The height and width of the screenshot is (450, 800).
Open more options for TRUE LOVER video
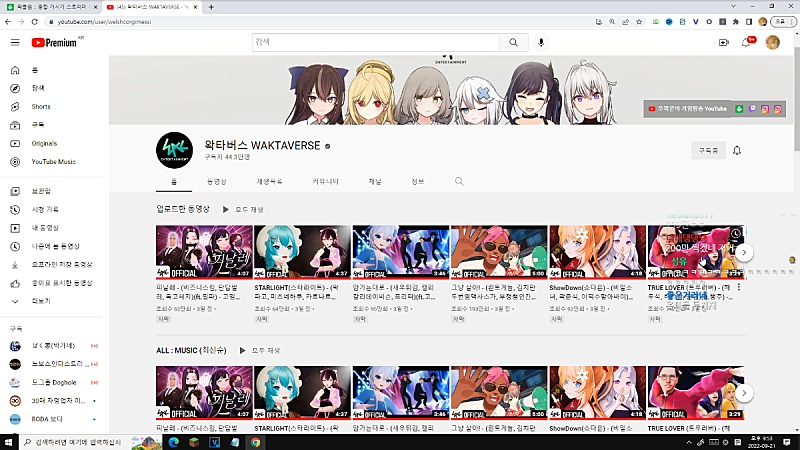tap(739, 288)
